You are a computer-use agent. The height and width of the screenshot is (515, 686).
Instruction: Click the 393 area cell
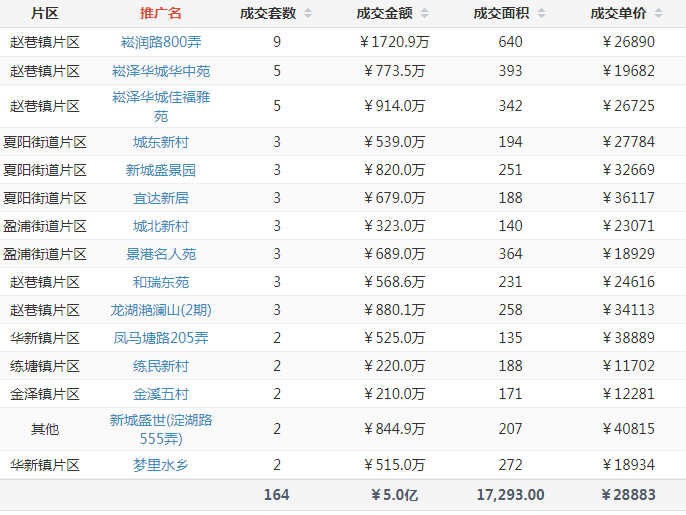click(511, 71)
